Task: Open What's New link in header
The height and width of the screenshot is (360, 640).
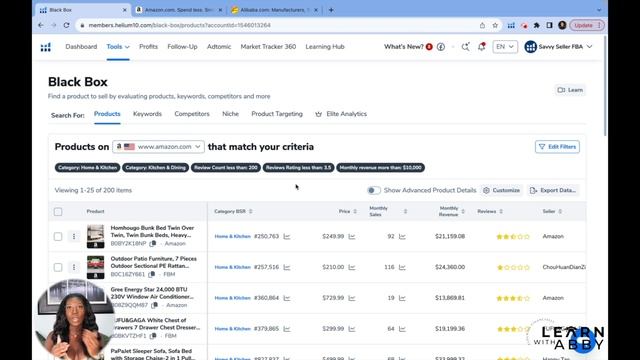Action: coord(403,47)
